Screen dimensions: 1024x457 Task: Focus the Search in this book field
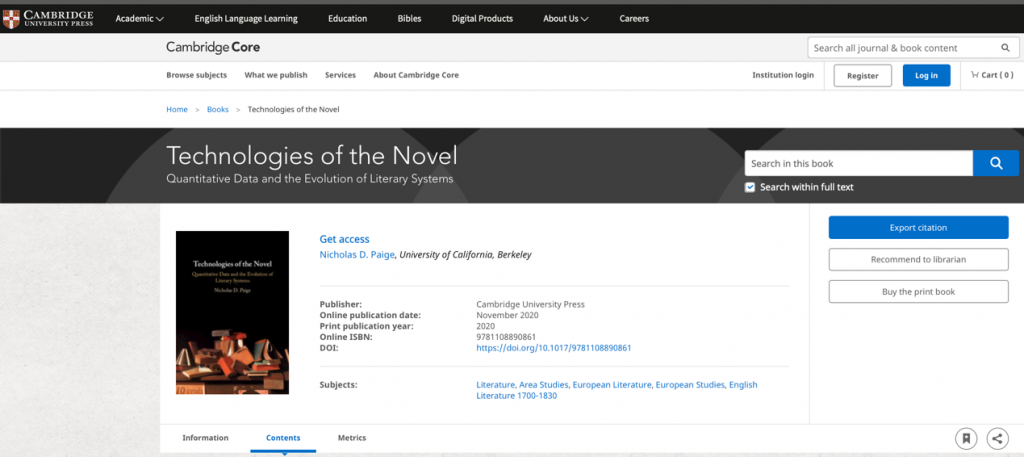click(859, 163)
